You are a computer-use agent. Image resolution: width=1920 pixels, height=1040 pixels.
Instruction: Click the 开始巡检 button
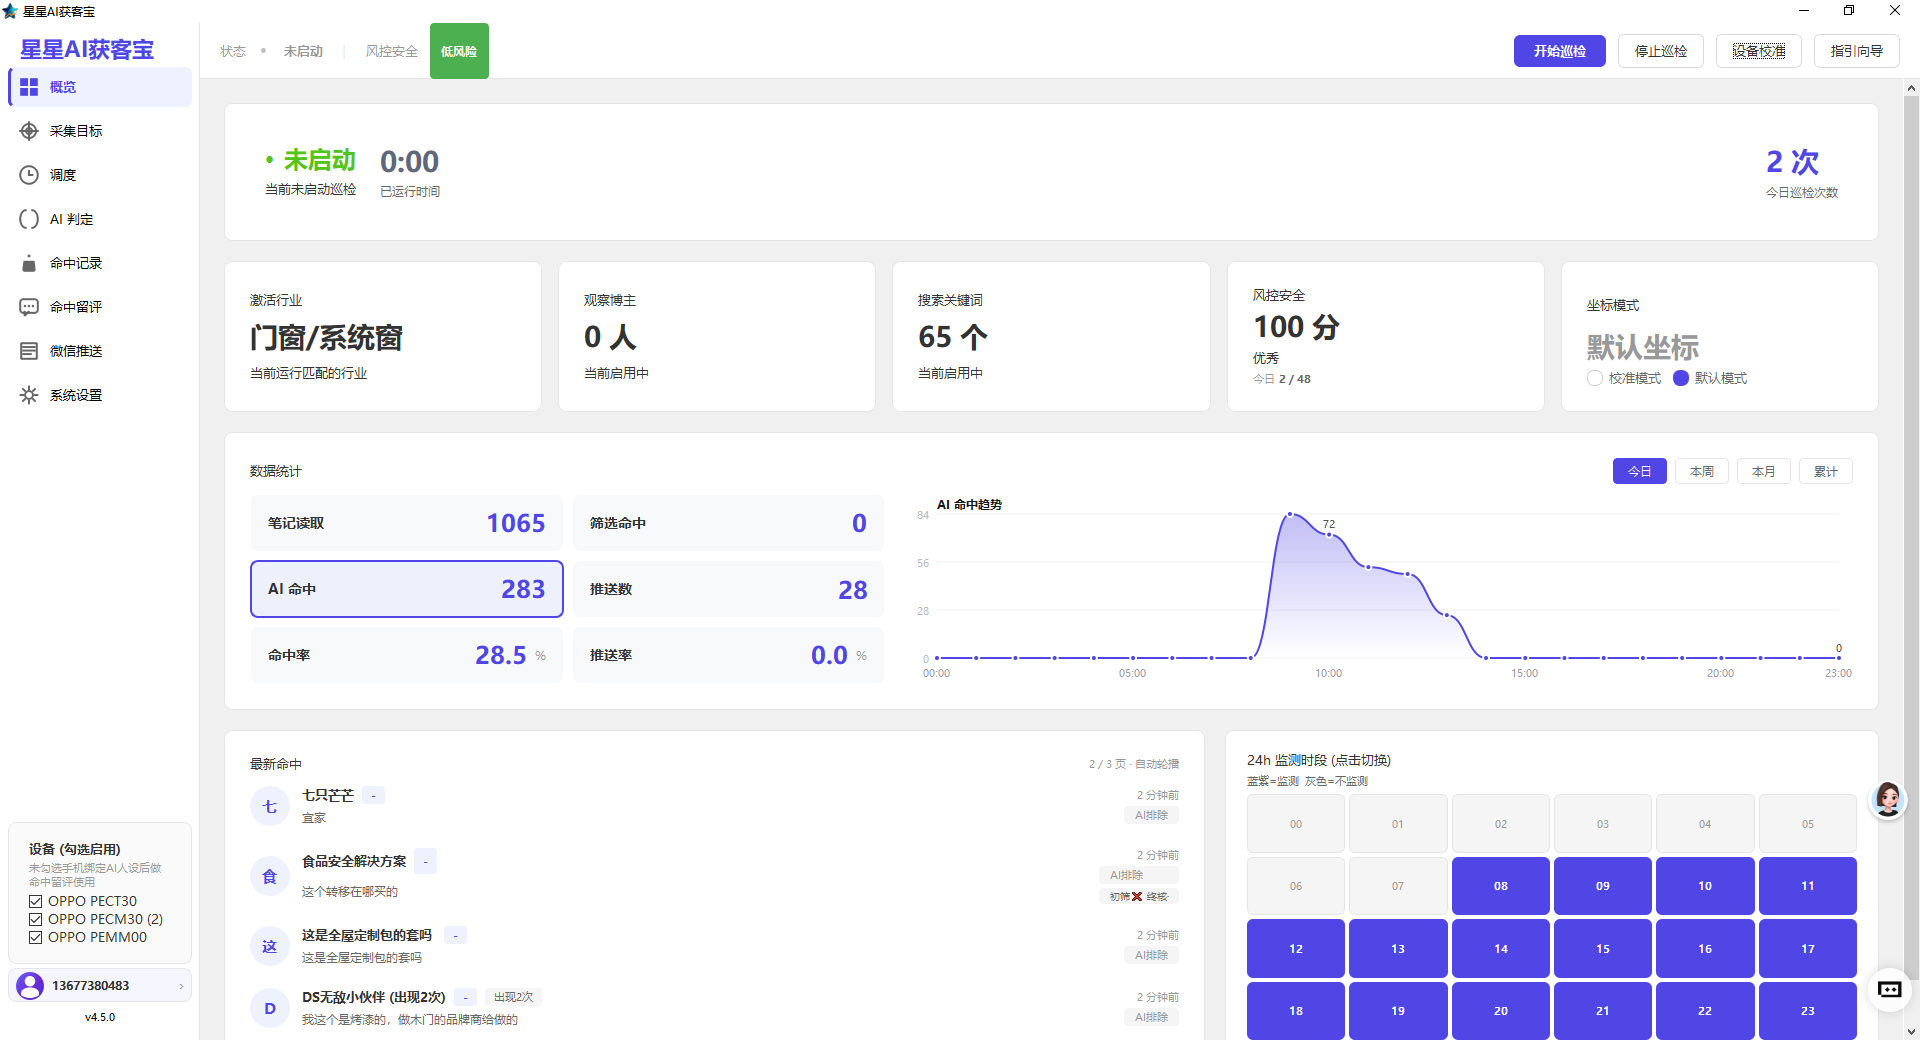click(x=1559, y=51)
